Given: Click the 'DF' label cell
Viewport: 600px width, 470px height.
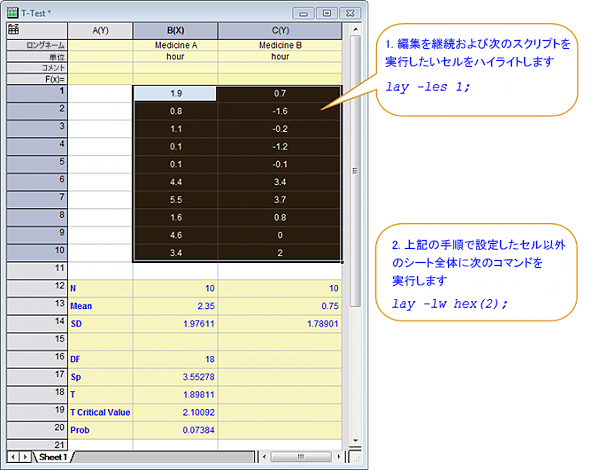Looking at the screenshot, I should [x=100, y=359].
